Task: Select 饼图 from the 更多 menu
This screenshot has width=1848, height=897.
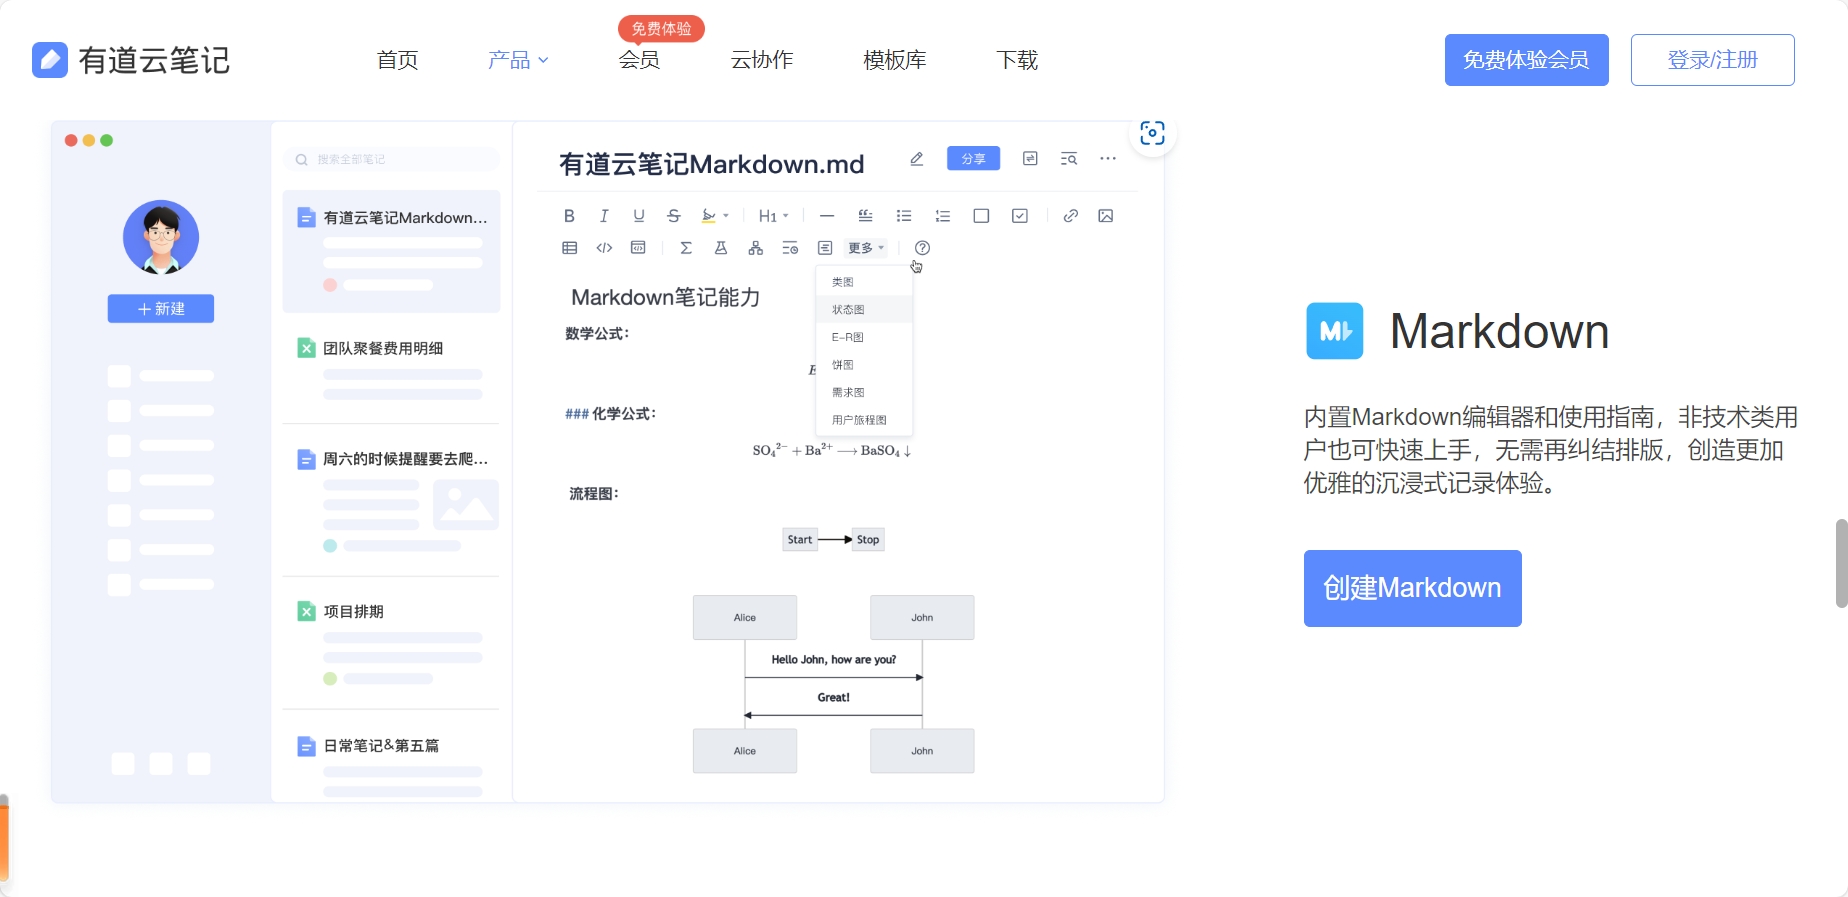Action: point(865,365)
